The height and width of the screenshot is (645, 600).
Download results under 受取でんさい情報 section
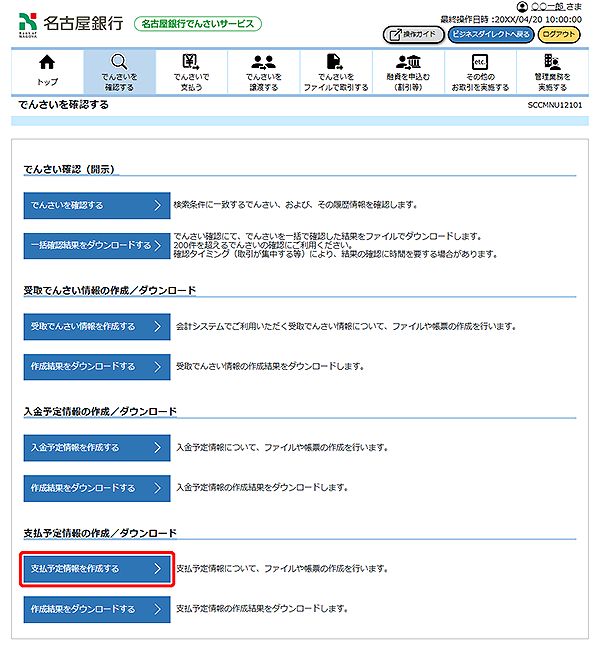[x=97, y=367]
